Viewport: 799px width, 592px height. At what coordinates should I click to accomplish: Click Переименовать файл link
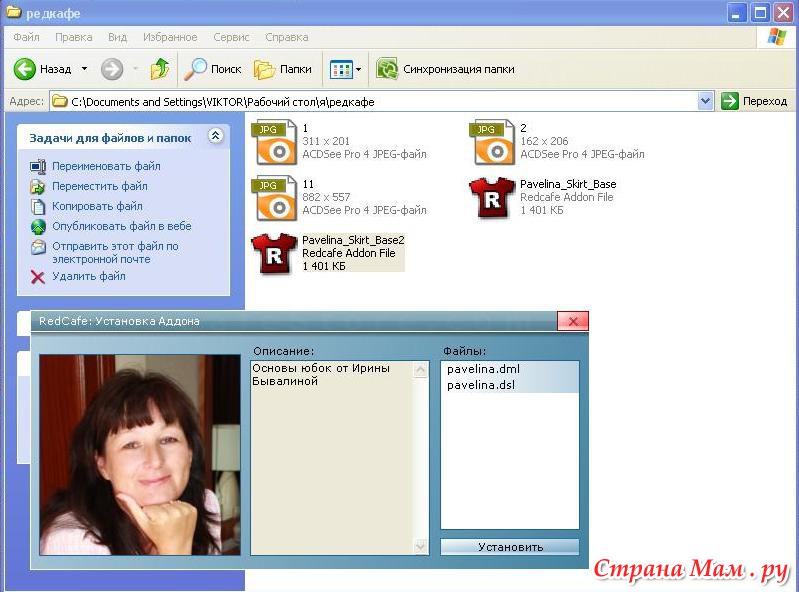tap(106, 166)
